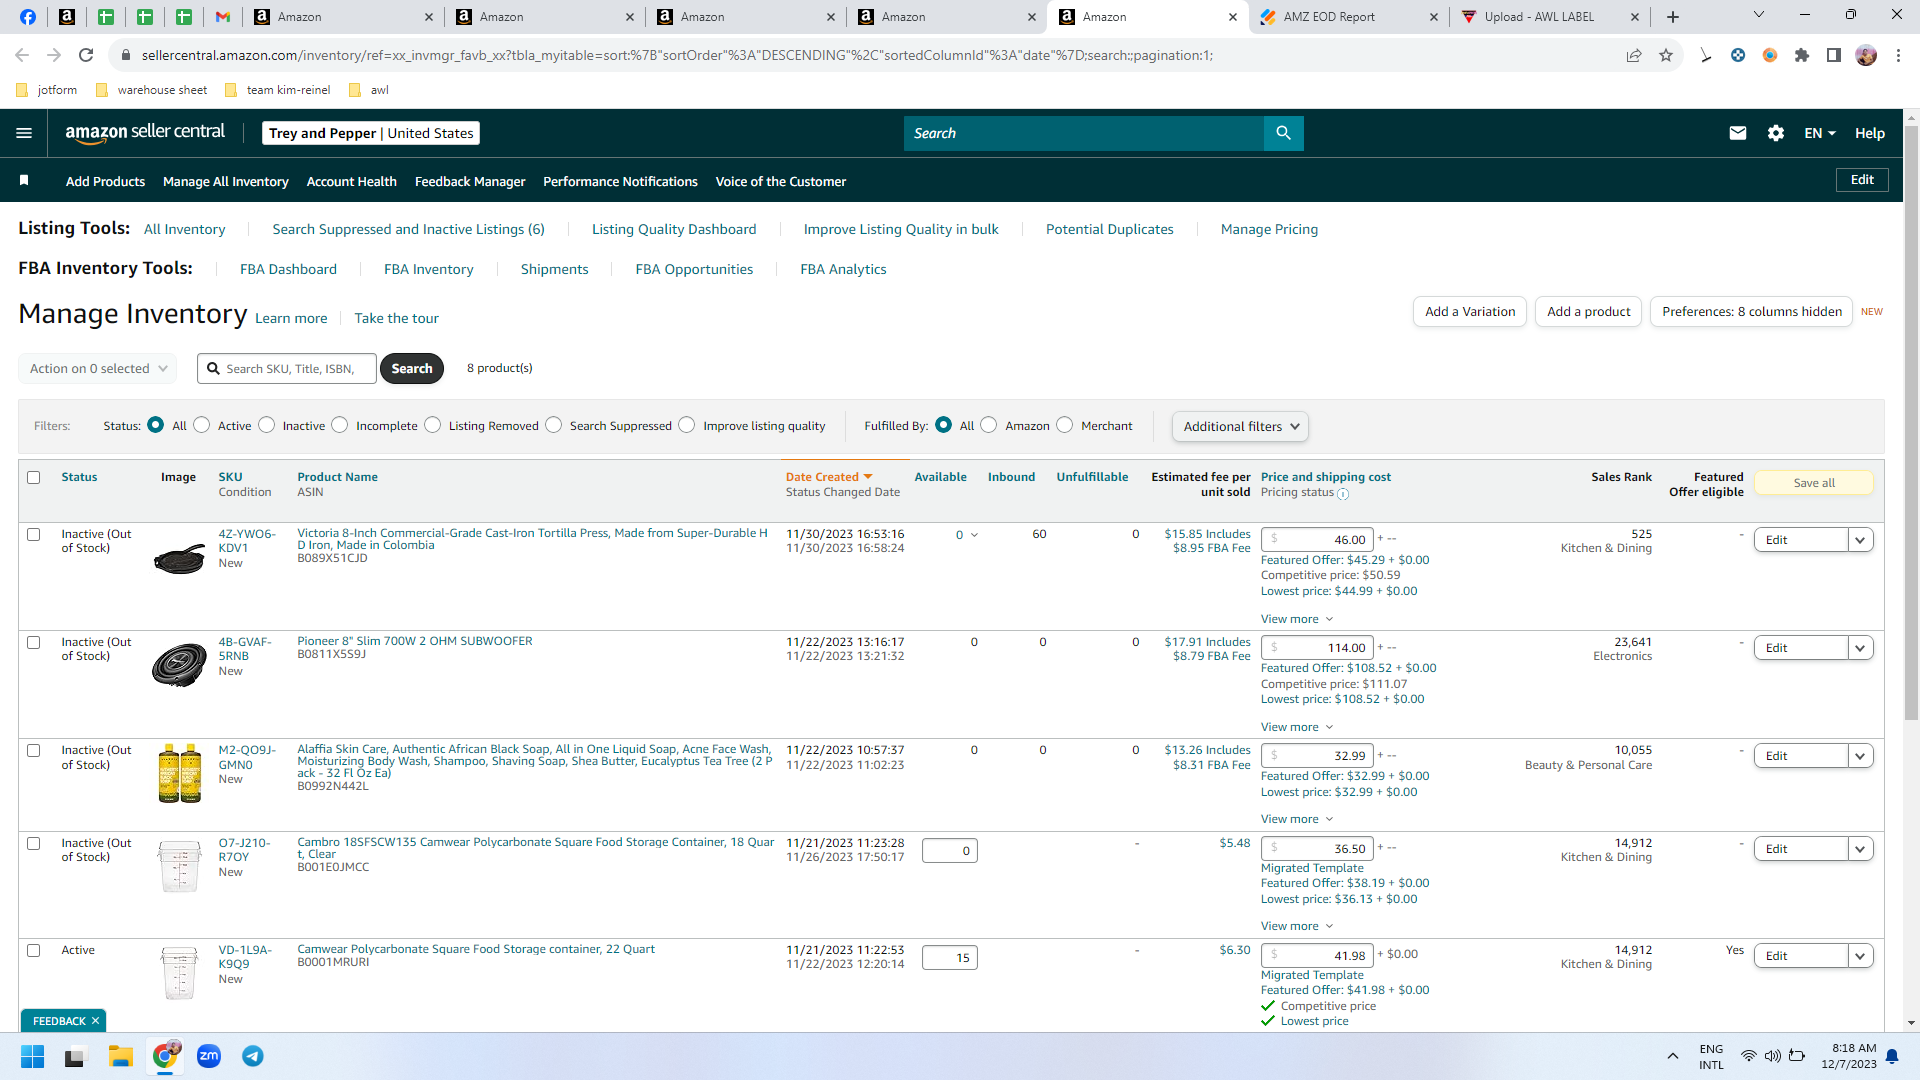Toggle the select-all checkbox in table header
1920x1080 pixels.
coord(34,477)
